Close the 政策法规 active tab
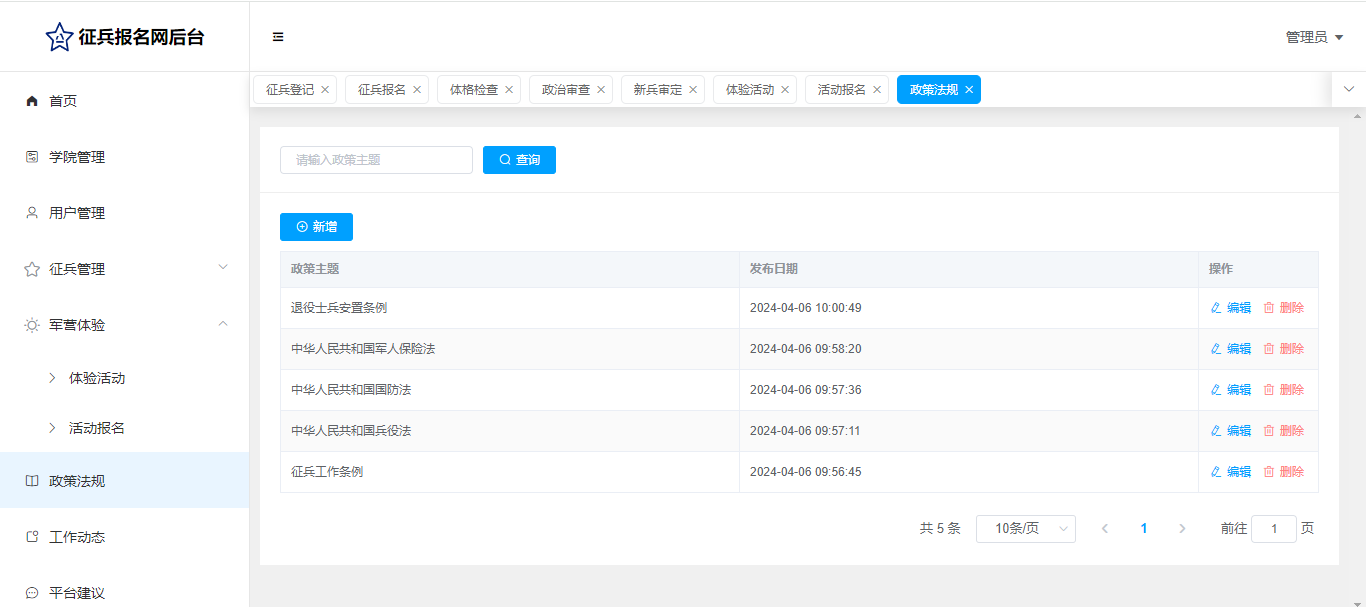This screenshot has height=607, width=1366. pos(969,90)
